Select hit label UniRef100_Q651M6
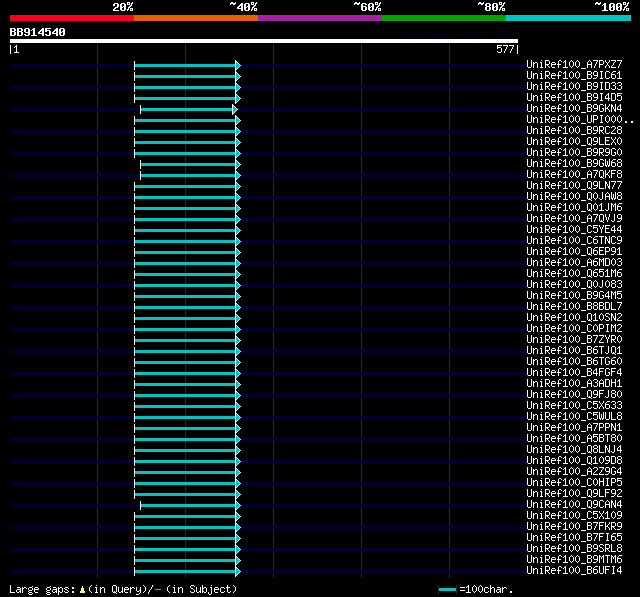 coord(574,274)
